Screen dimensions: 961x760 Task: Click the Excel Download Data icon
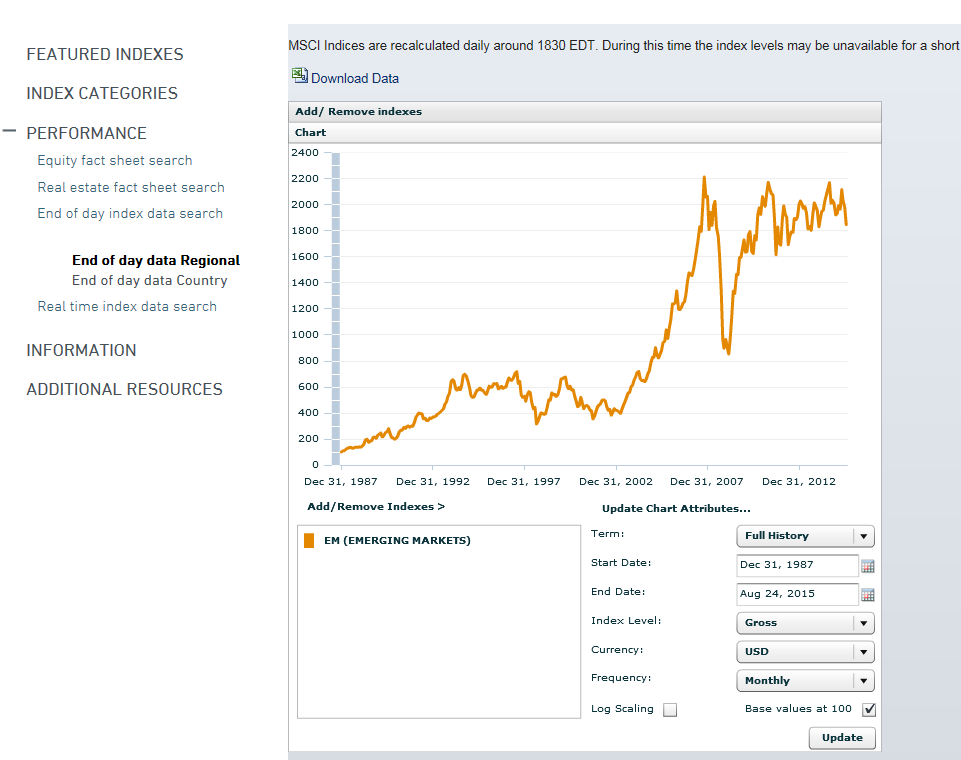click(300, 75)
